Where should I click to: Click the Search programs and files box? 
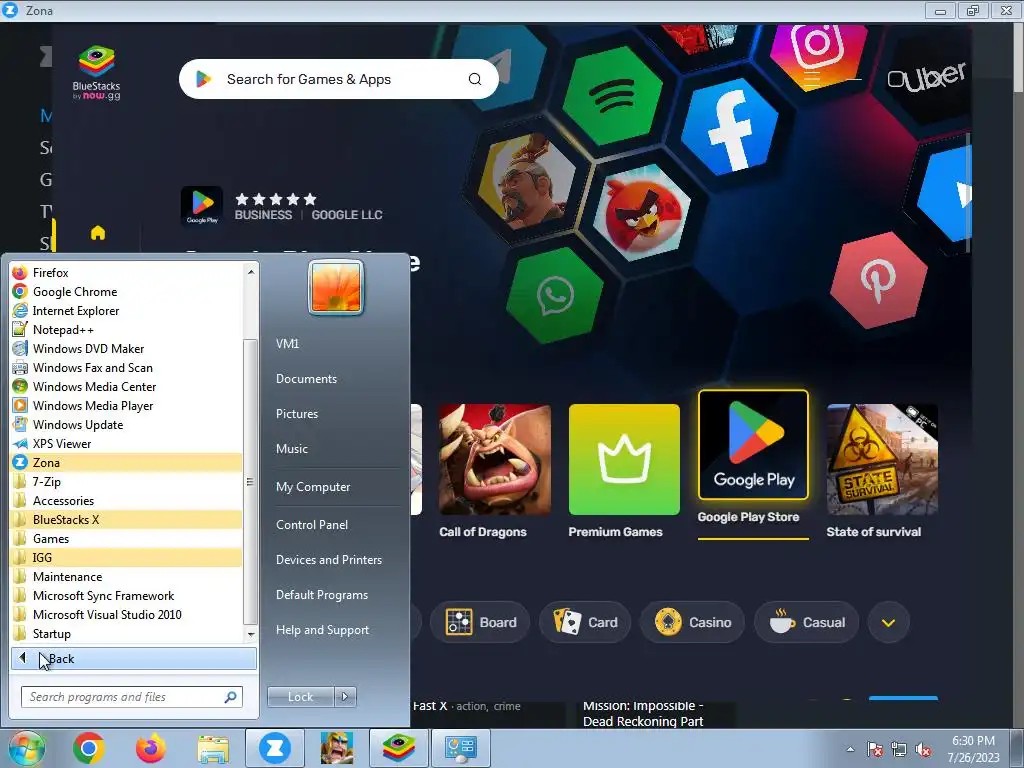[x=131, y=697]
